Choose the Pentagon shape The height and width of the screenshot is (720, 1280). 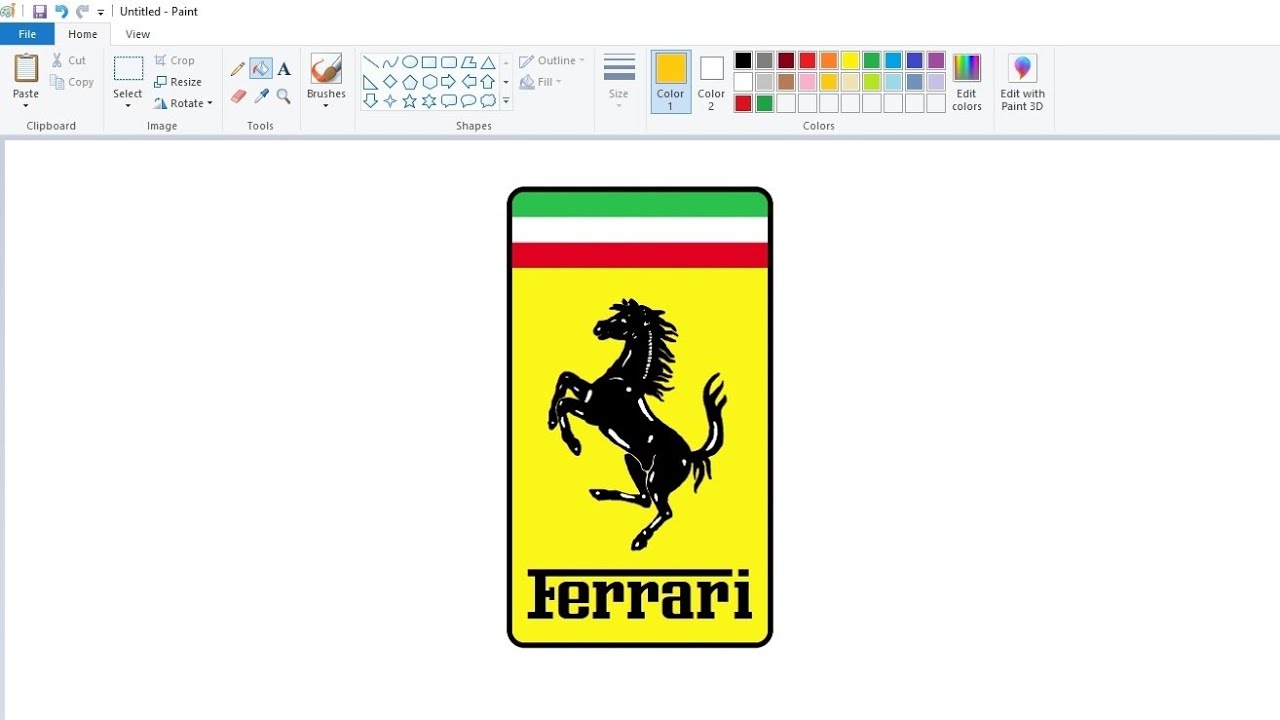tap(410, 82)
